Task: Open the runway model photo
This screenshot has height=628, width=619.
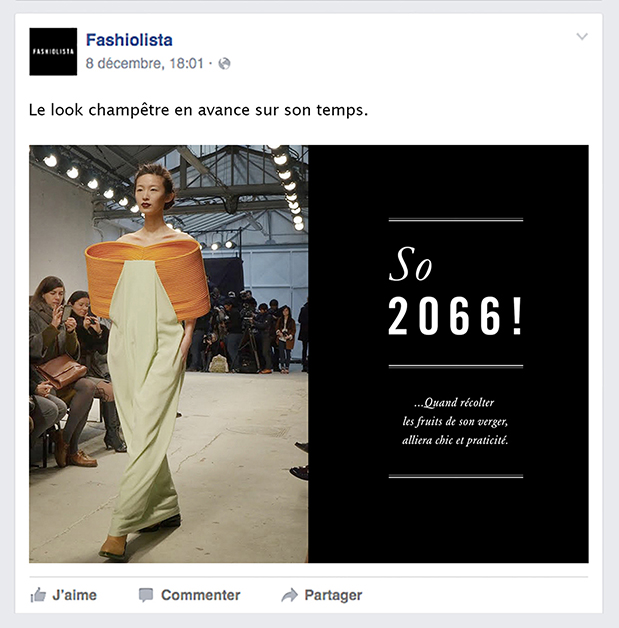Action: pos(169,354)
